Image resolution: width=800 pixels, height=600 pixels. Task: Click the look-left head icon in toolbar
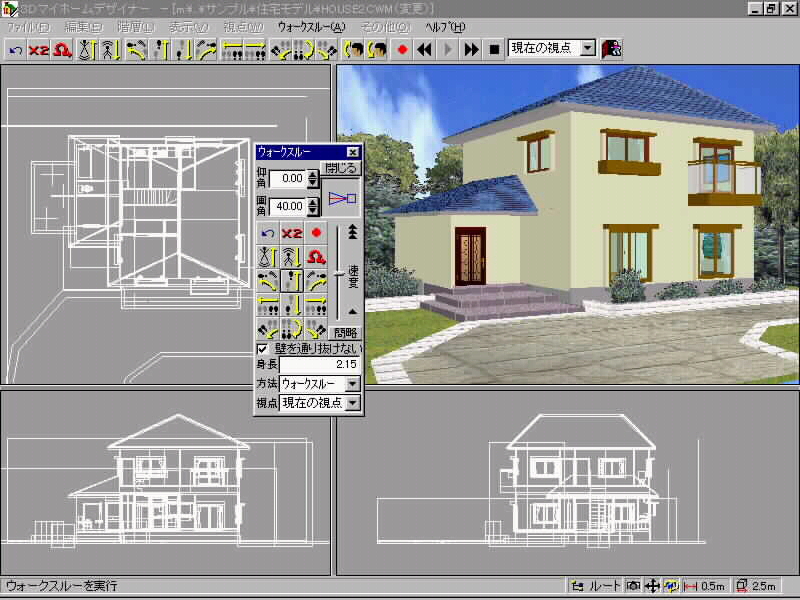pyautogui.click(x=354, y=50)
